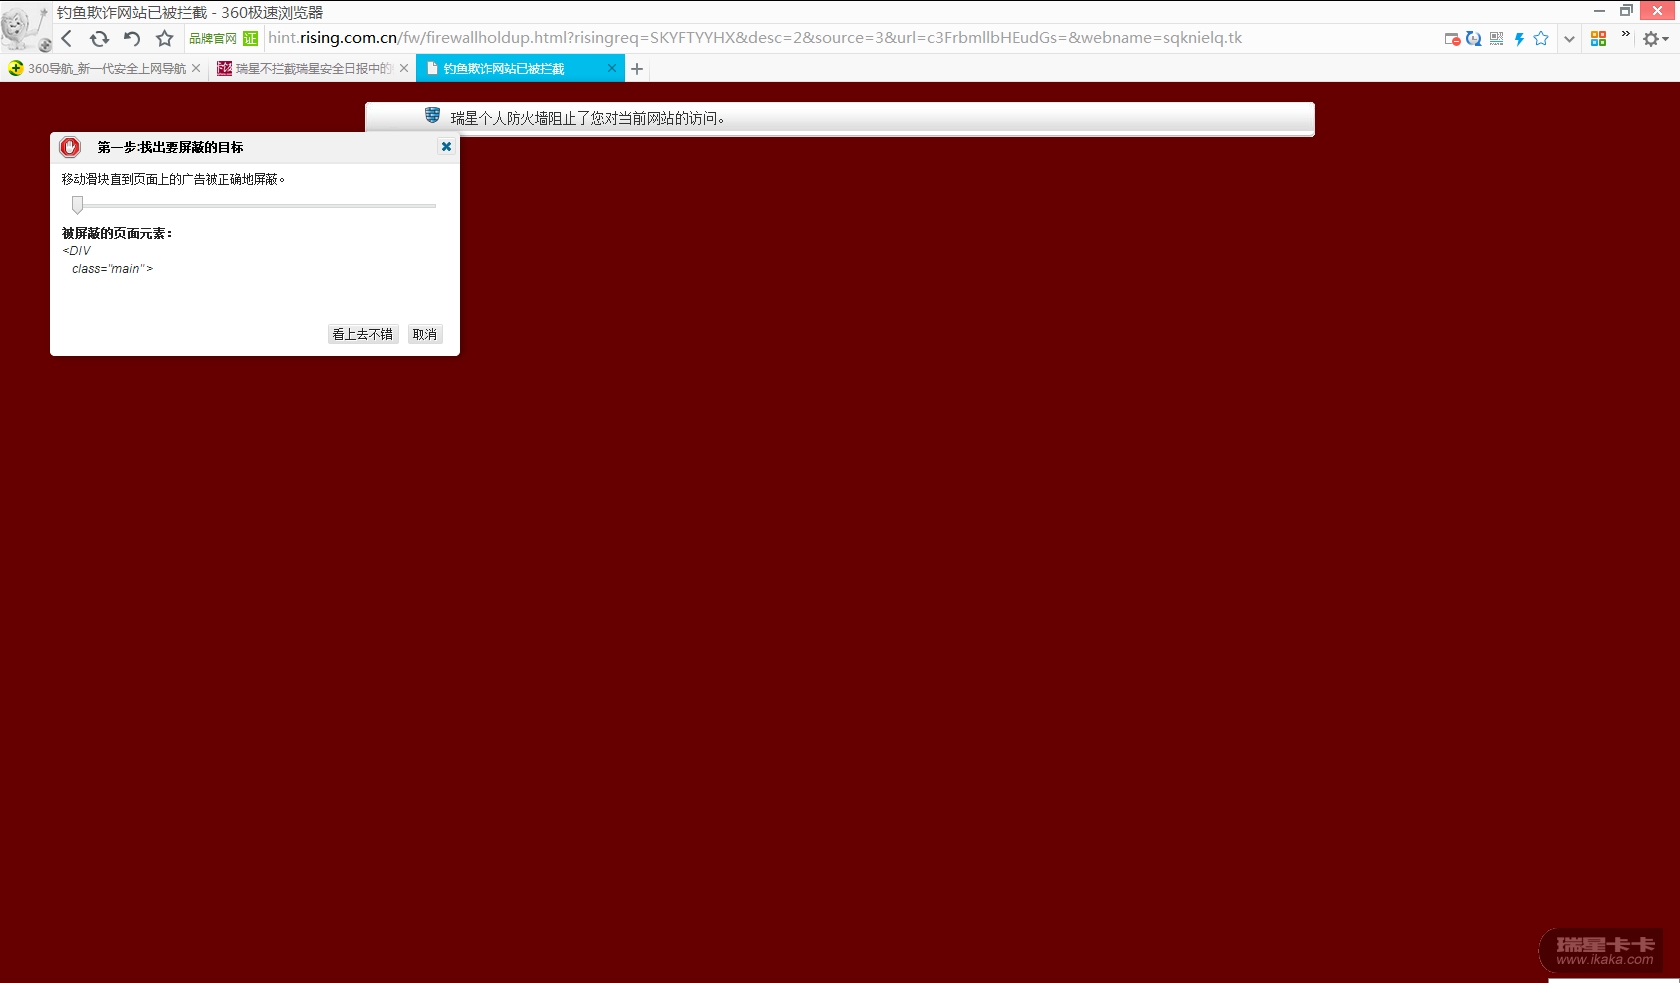Viewport: 1680px width, 983px height.
Task: Minimize the browser window
Action: 1599,11
